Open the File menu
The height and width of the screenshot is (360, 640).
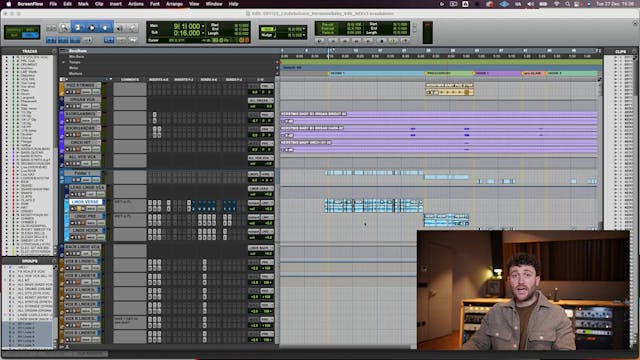53,4
